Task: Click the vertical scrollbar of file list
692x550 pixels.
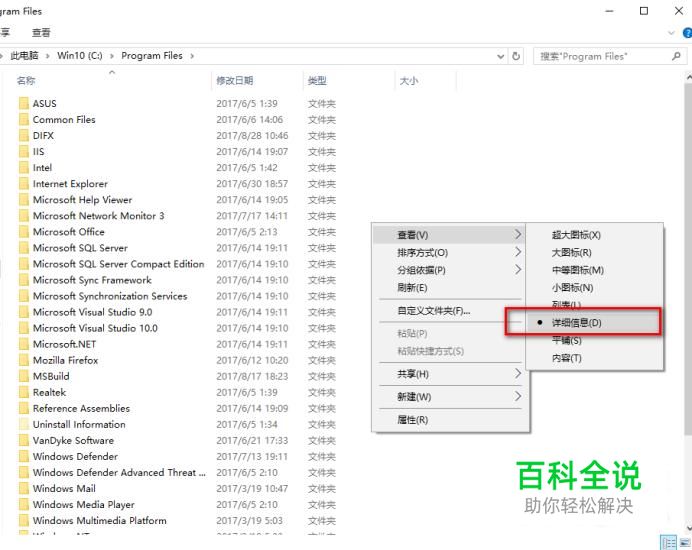Action: point(688,260)
